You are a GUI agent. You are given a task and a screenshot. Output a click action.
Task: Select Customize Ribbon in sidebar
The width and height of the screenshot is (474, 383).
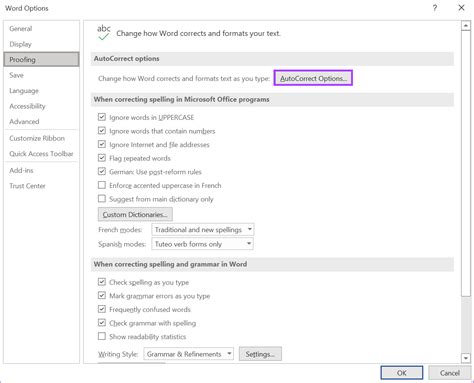(x=37, y=138)
